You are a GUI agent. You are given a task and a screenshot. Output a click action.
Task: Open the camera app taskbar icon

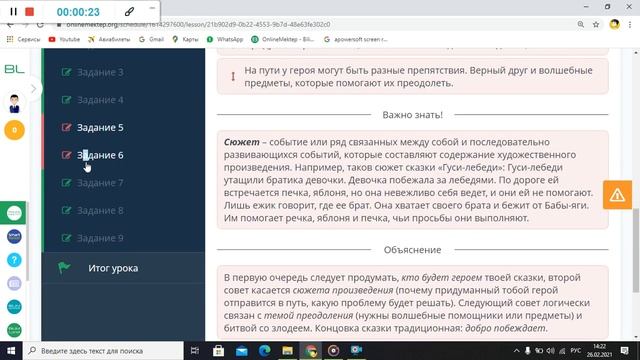click(356, 351)
